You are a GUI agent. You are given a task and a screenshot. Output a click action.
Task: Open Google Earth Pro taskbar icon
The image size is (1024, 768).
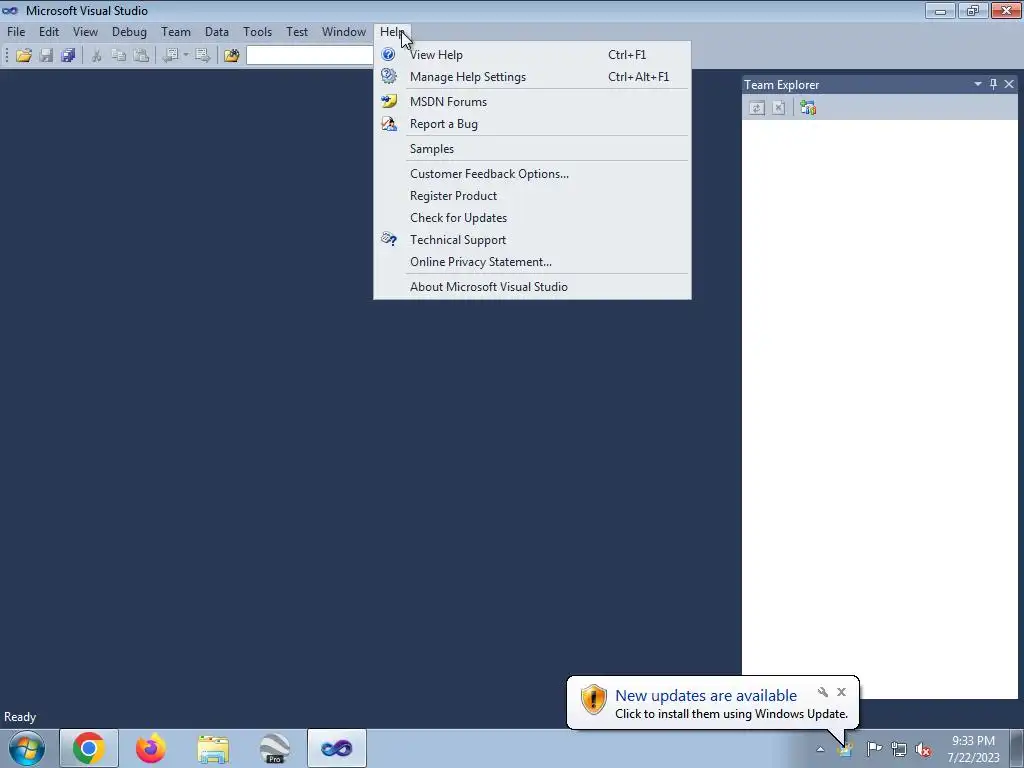click(274, 748)
